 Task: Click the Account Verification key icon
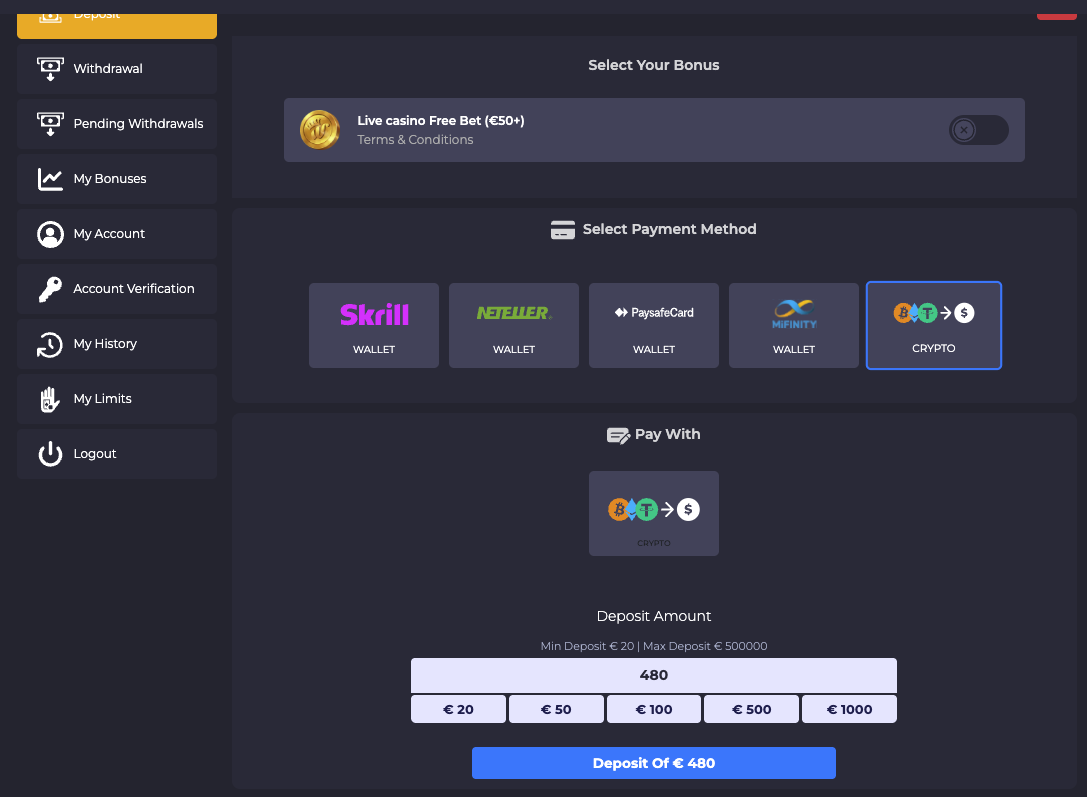(50, 289)
